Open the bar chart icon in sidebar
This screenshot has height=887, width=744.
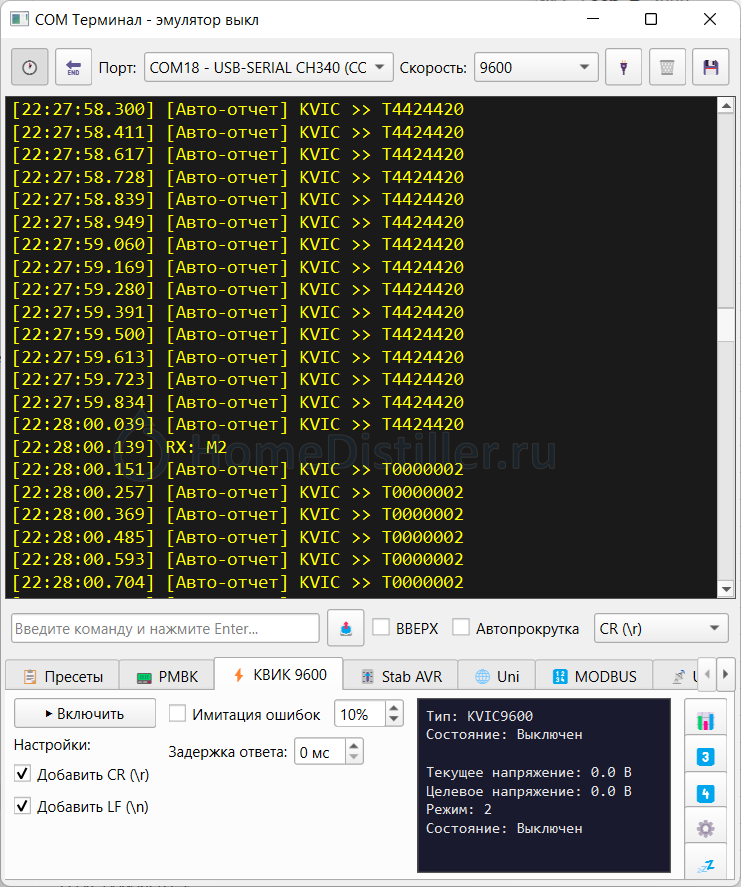coord(705,720)
